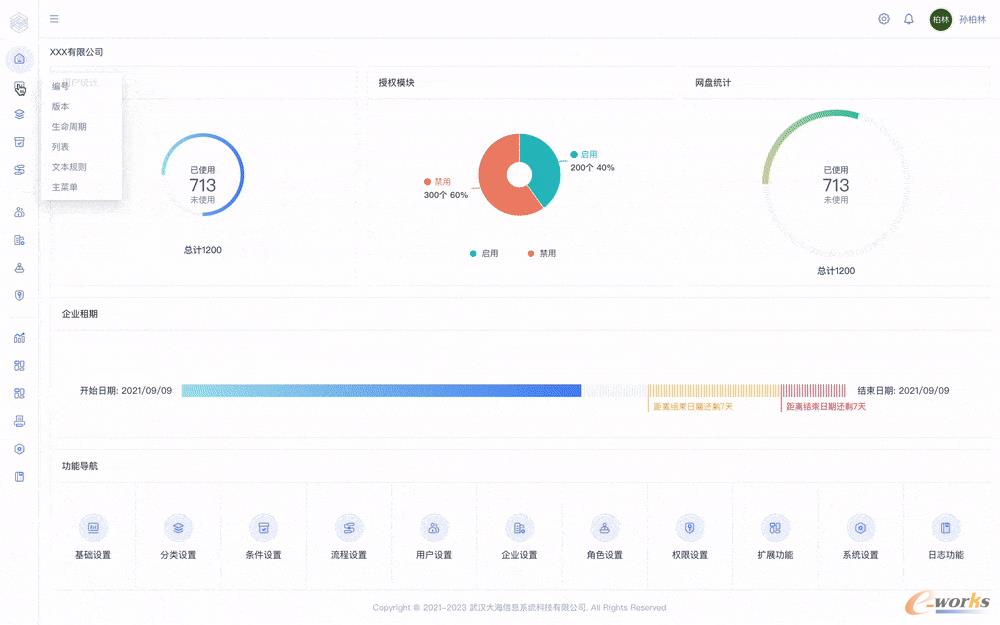
Task: Open the 条件设置 navigation card
Action: (x=263, y=538)
